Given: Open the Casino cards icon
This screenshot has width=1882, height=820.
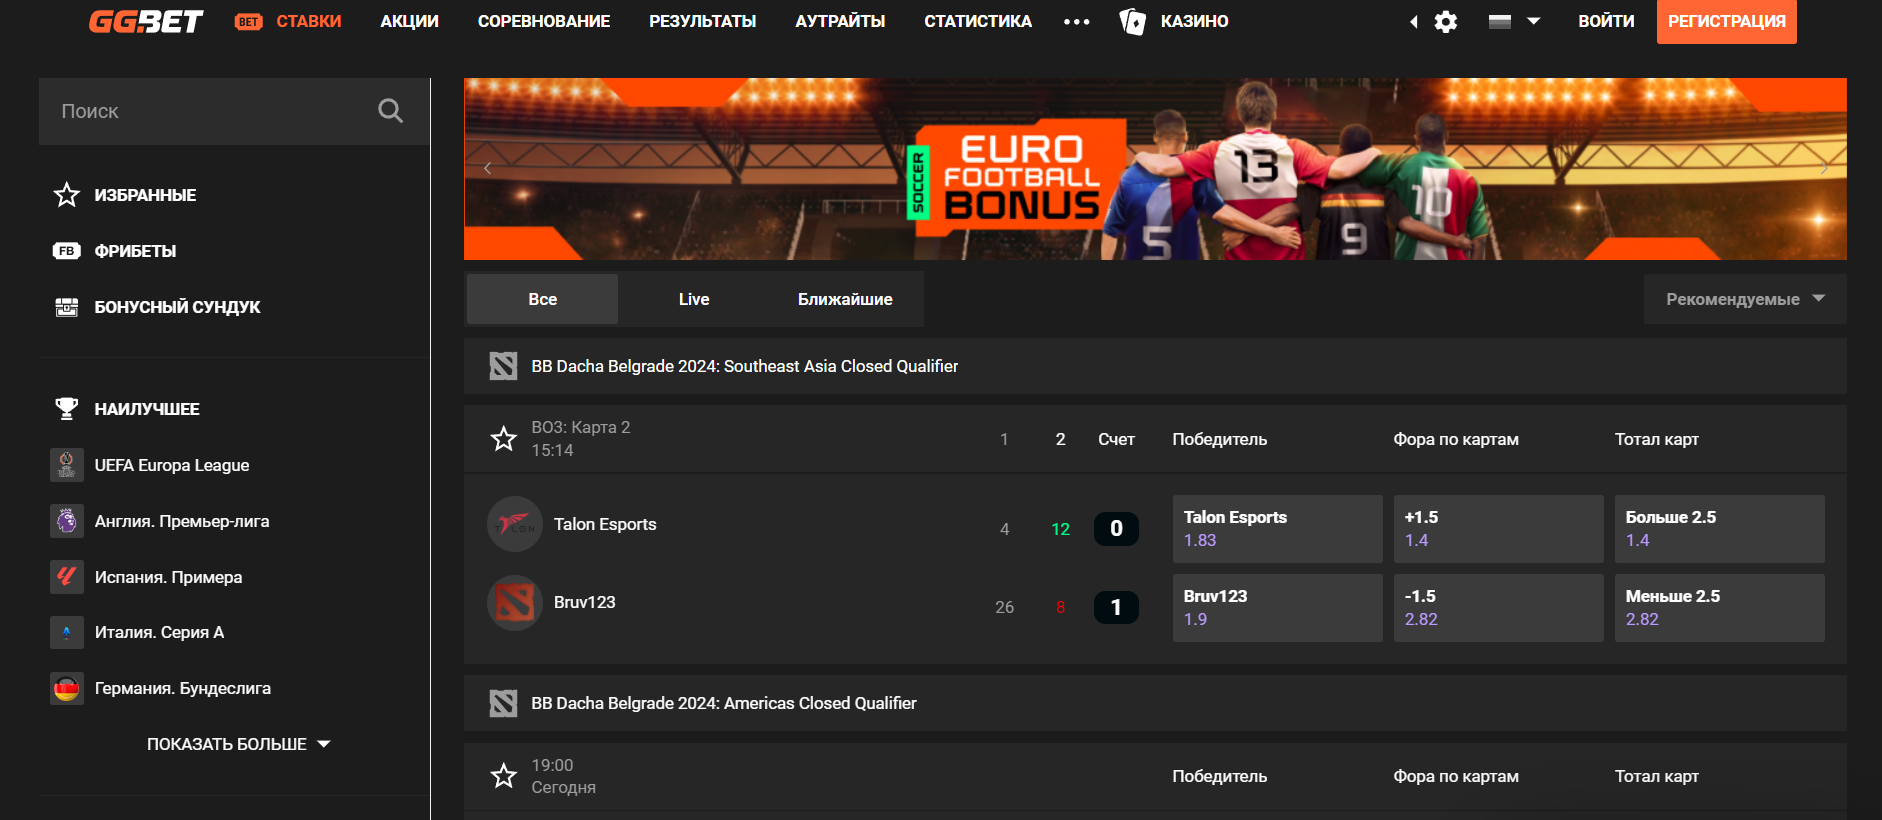Looking at the screenshot, I should 1132,21.
